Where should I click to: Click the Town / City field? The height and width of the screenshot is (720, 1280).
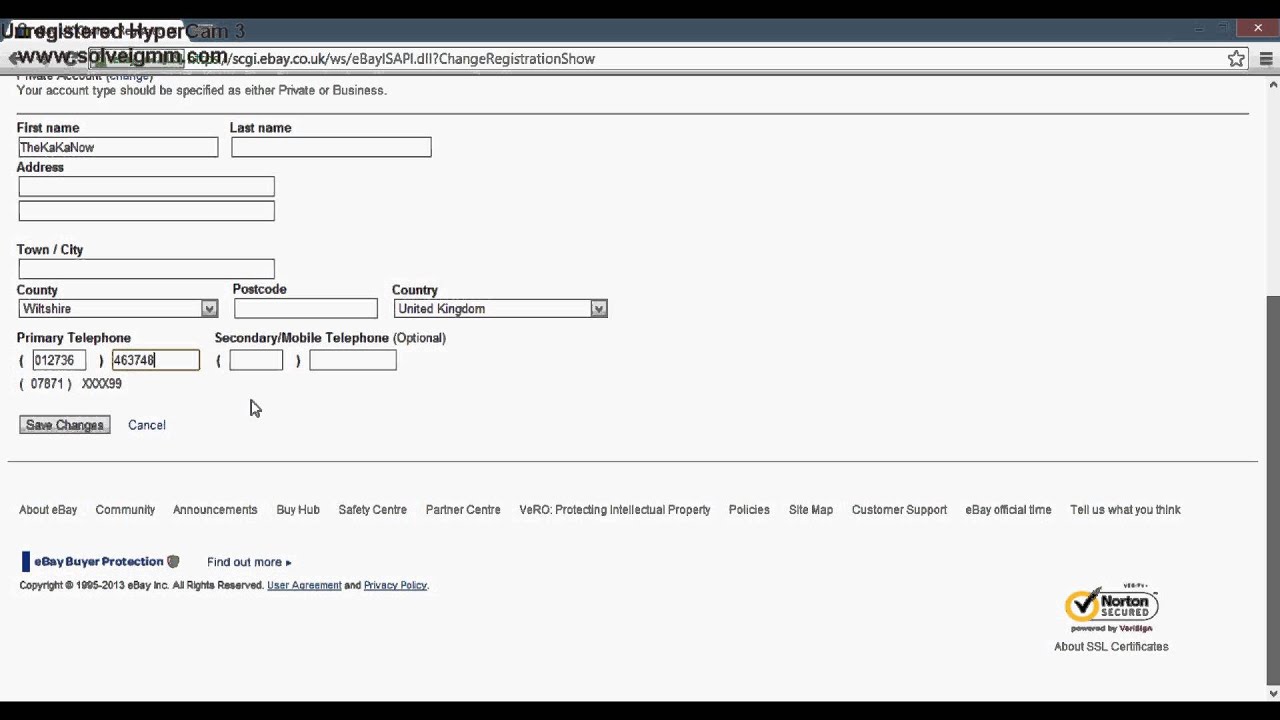pyautogui.click(x=146, y=269)
